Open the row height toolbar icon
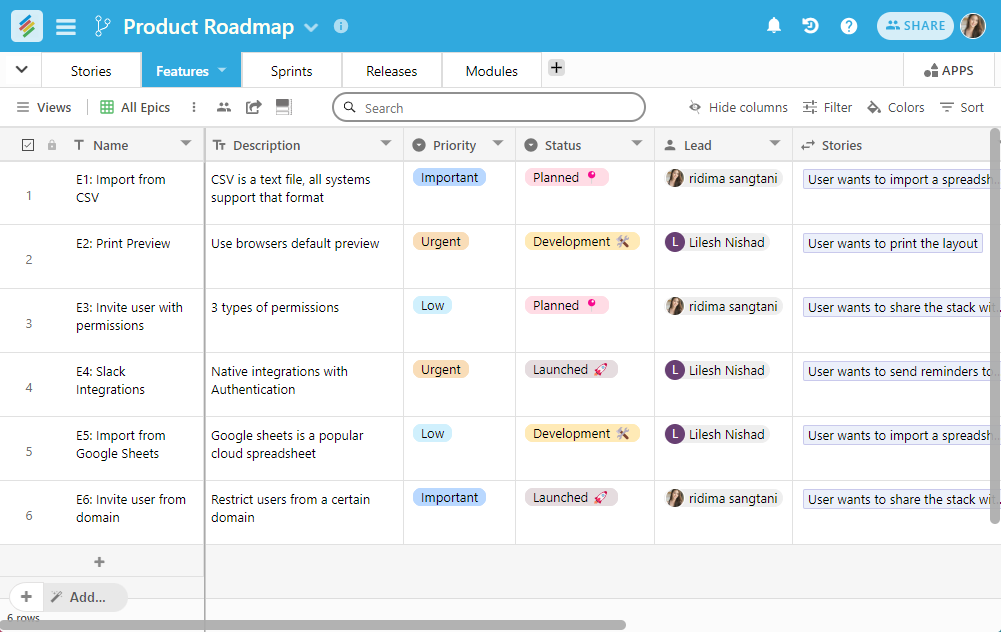The width and height of the screenshot is (1001, 632). [x=284, y=107]
